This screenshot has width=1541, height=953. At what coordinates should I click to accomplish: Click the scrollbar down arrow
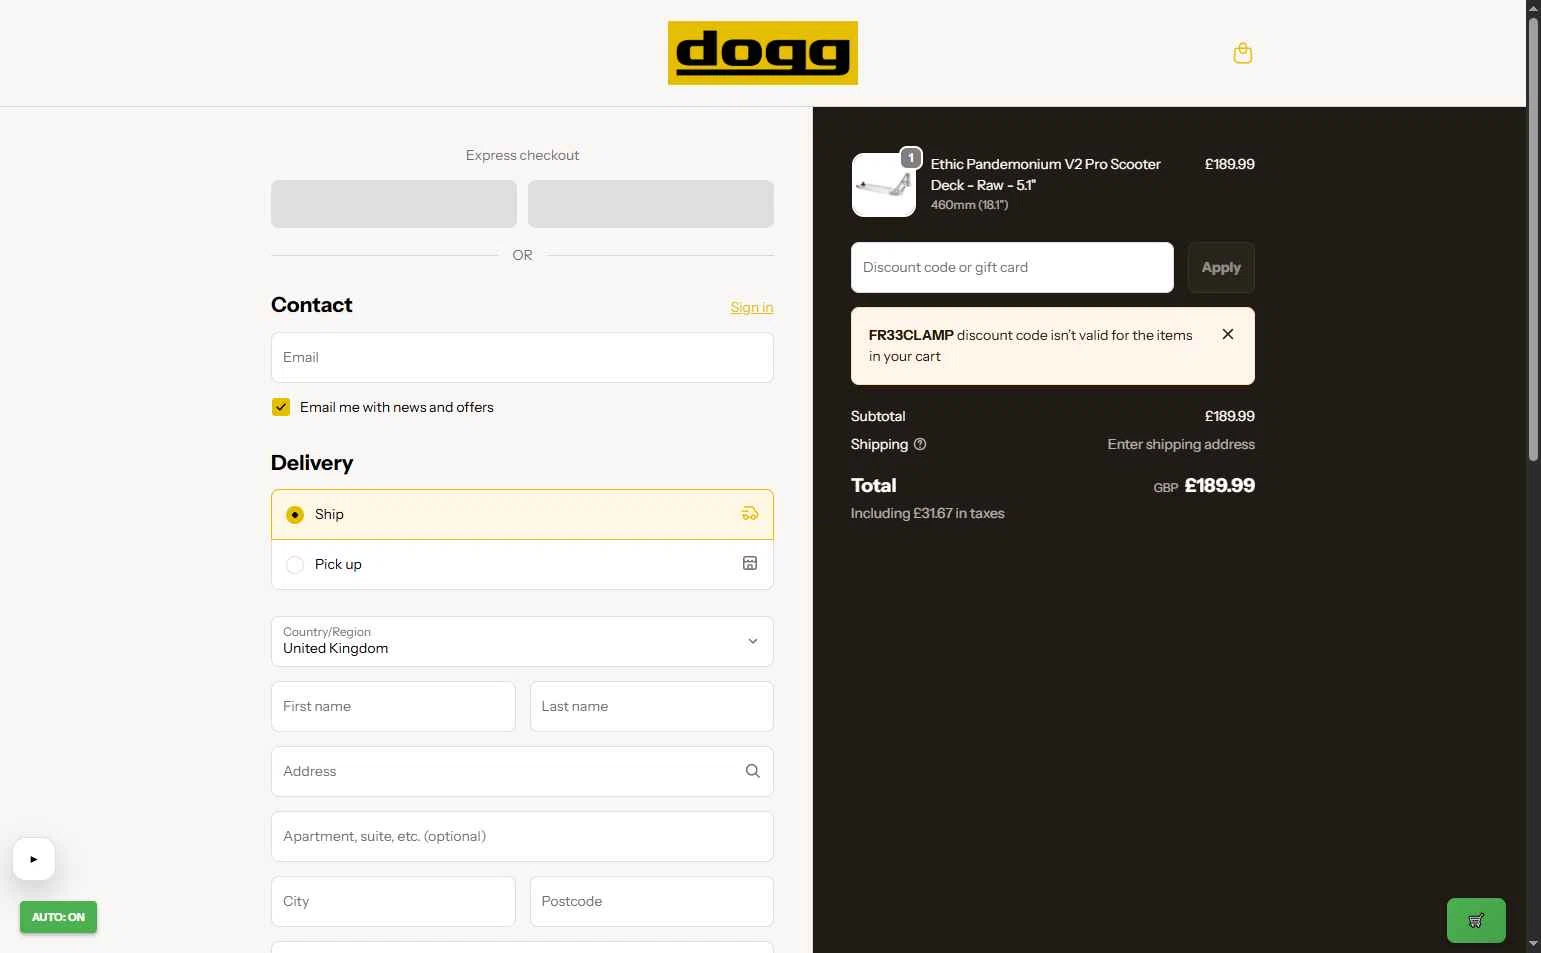[x=1533, y=944]
